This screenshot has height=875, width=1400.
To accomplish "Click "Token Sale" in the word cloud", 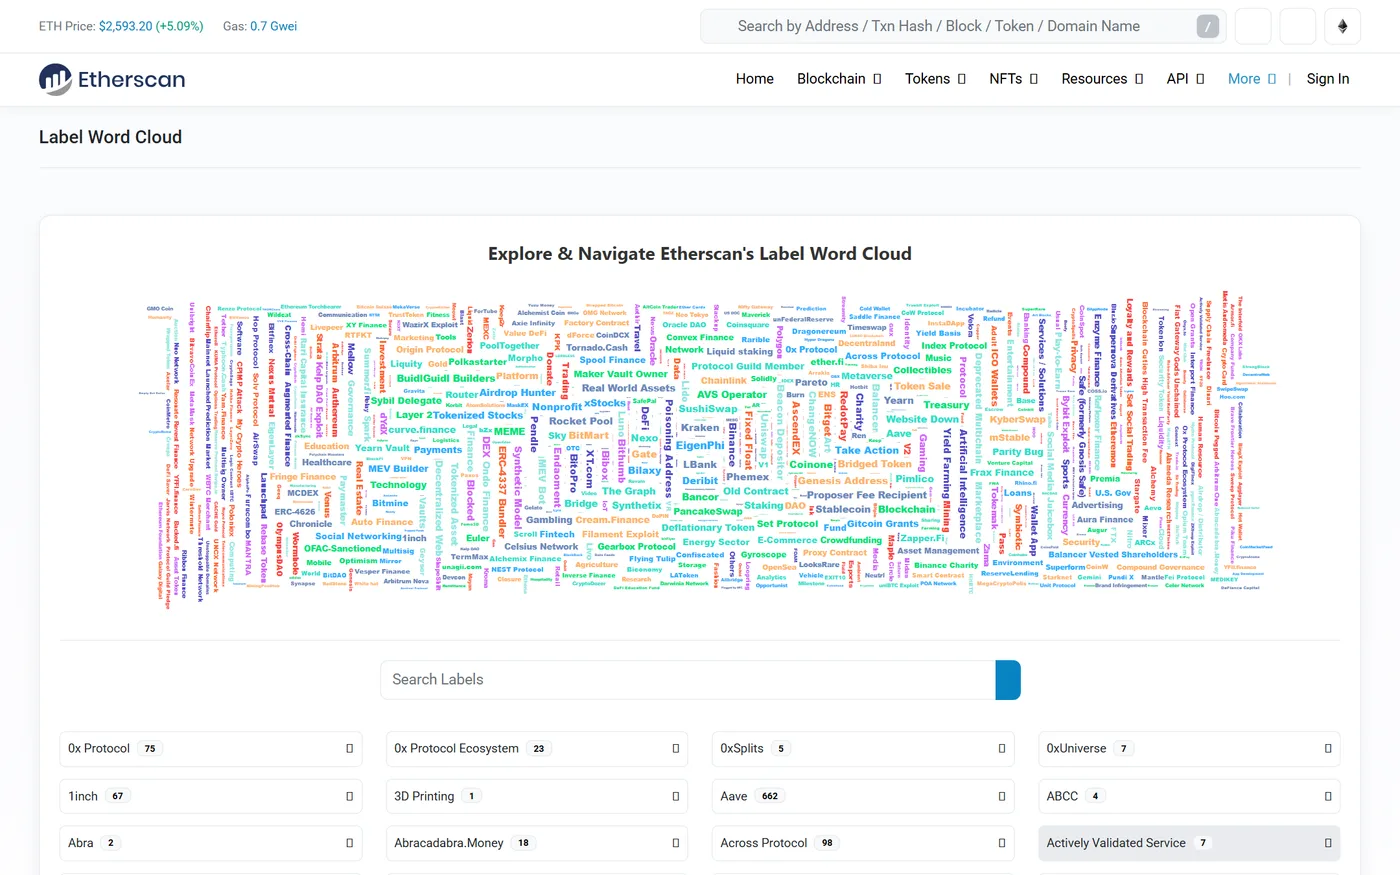I will point(922,386).
